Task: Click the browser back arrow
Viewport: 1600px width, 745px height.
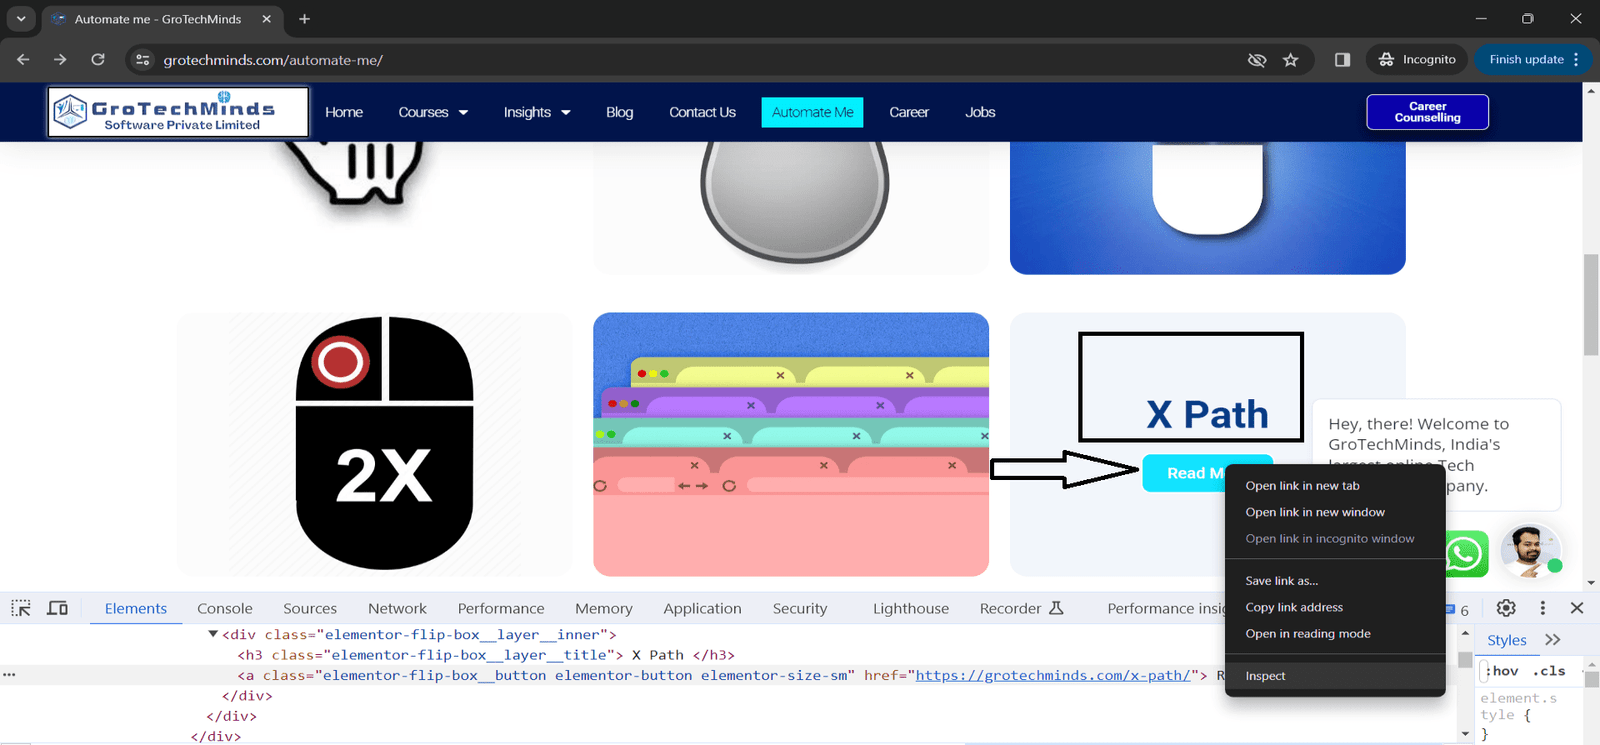Action: click(23, 60)
